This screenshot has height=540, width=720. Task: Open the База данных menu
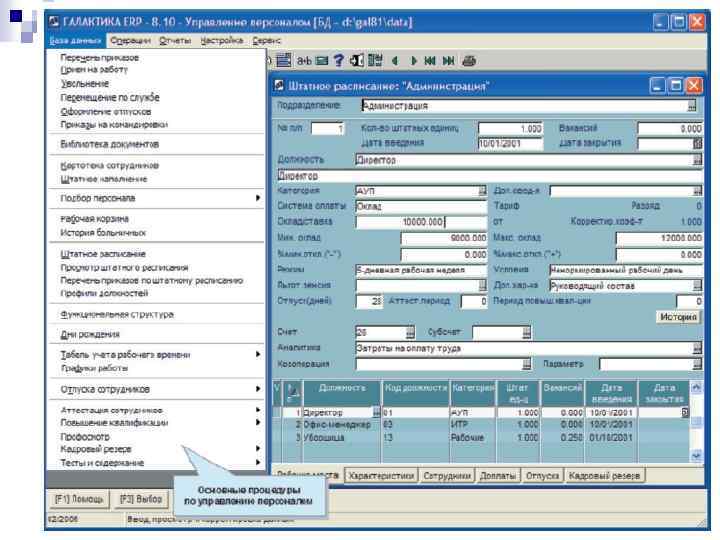[x=75, y=40]
